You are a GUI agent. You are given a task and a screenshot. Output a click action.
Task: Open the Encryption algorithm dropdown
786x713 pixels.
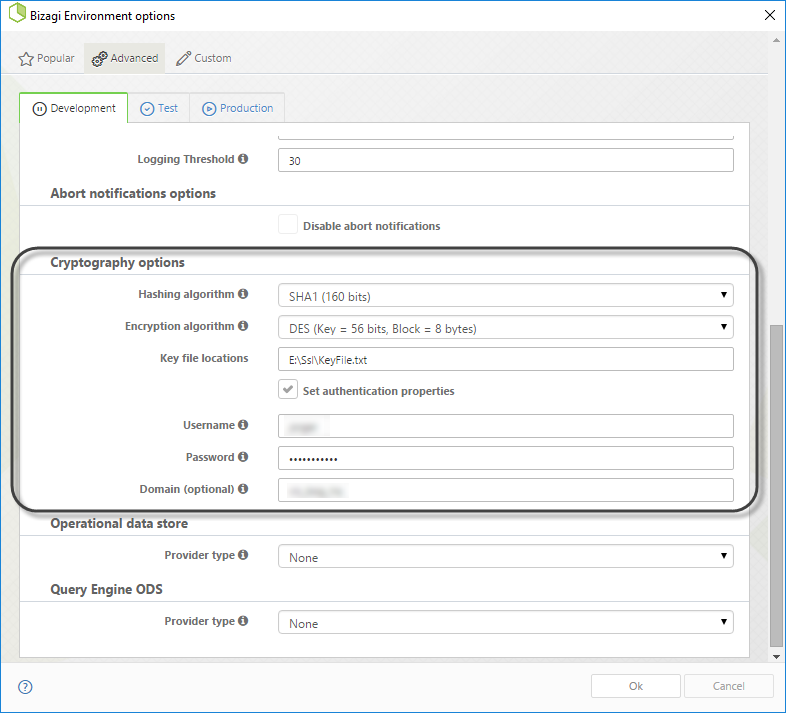click(506, 327)
